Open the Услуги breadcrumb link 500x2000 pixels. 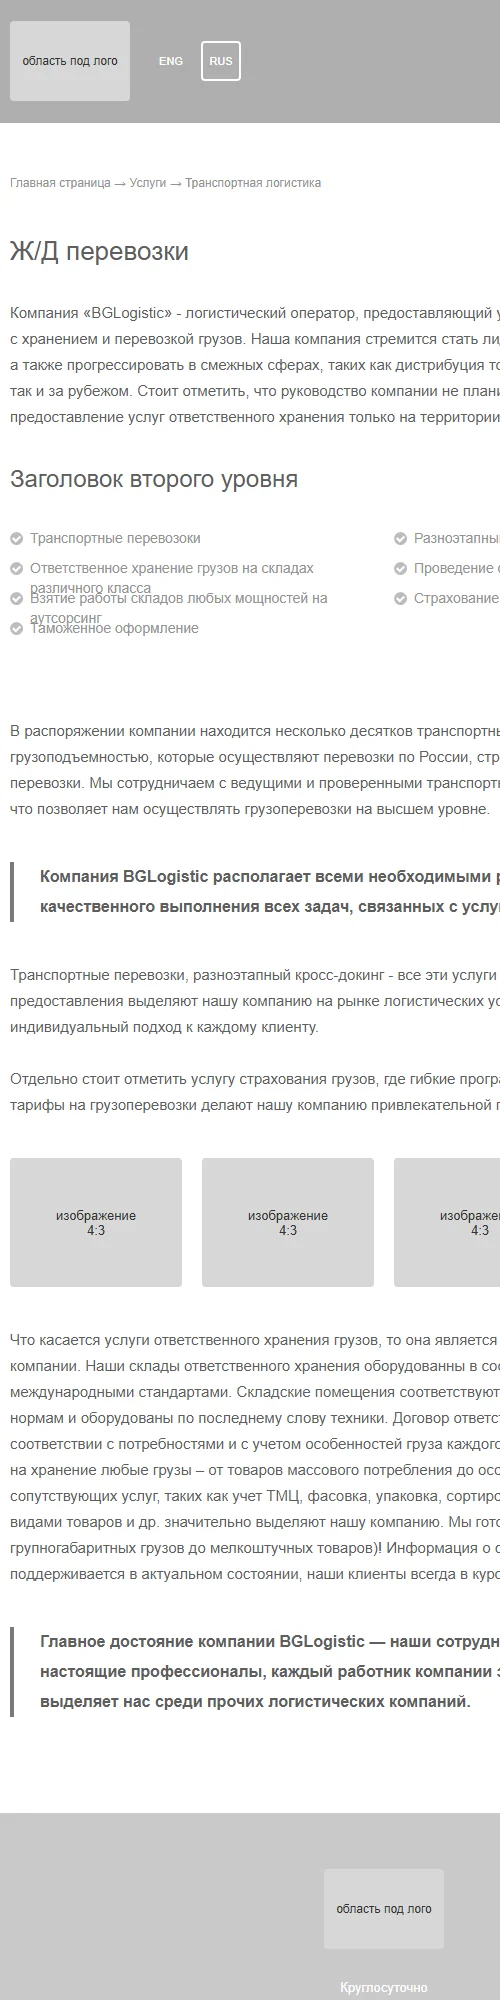pos(148,183)
